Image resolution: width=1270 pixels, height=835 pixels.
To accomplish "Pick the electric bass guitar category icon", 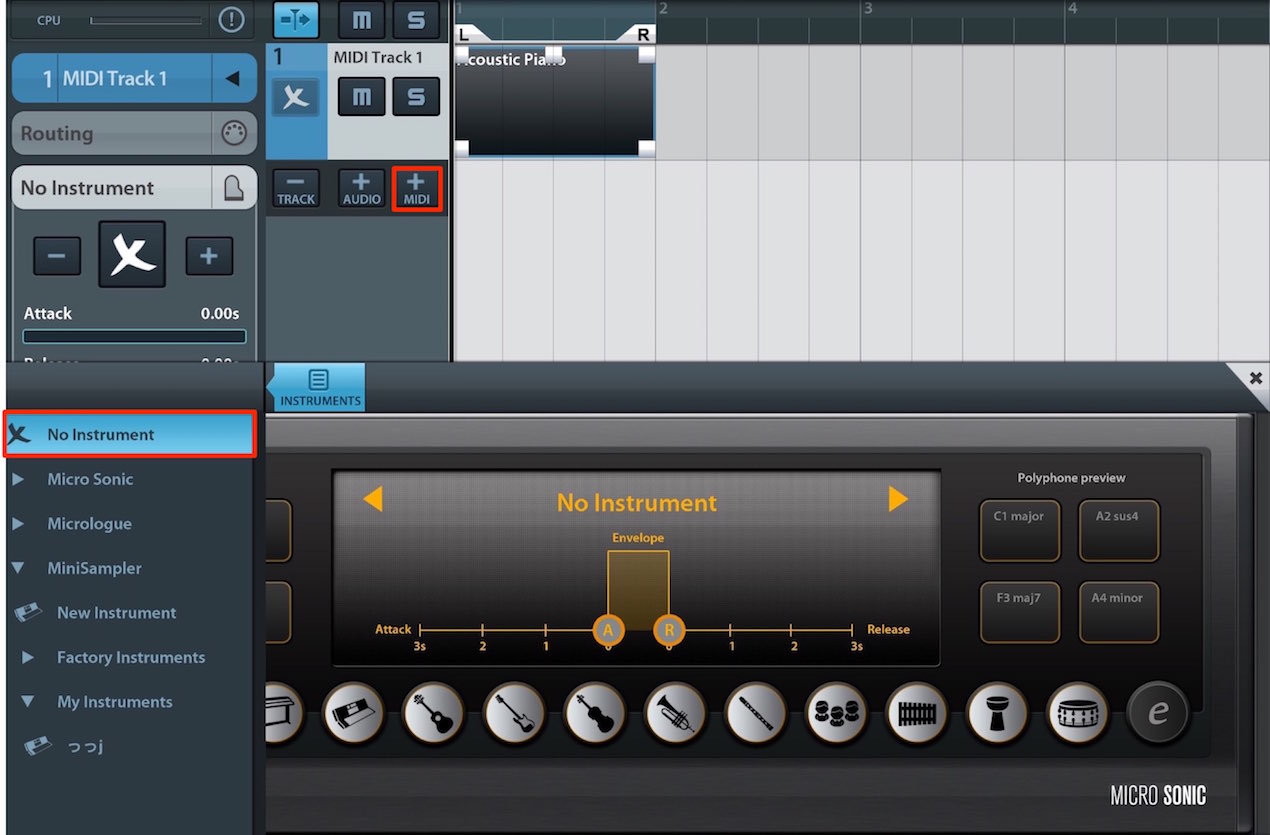I will [x=514, y=712].
